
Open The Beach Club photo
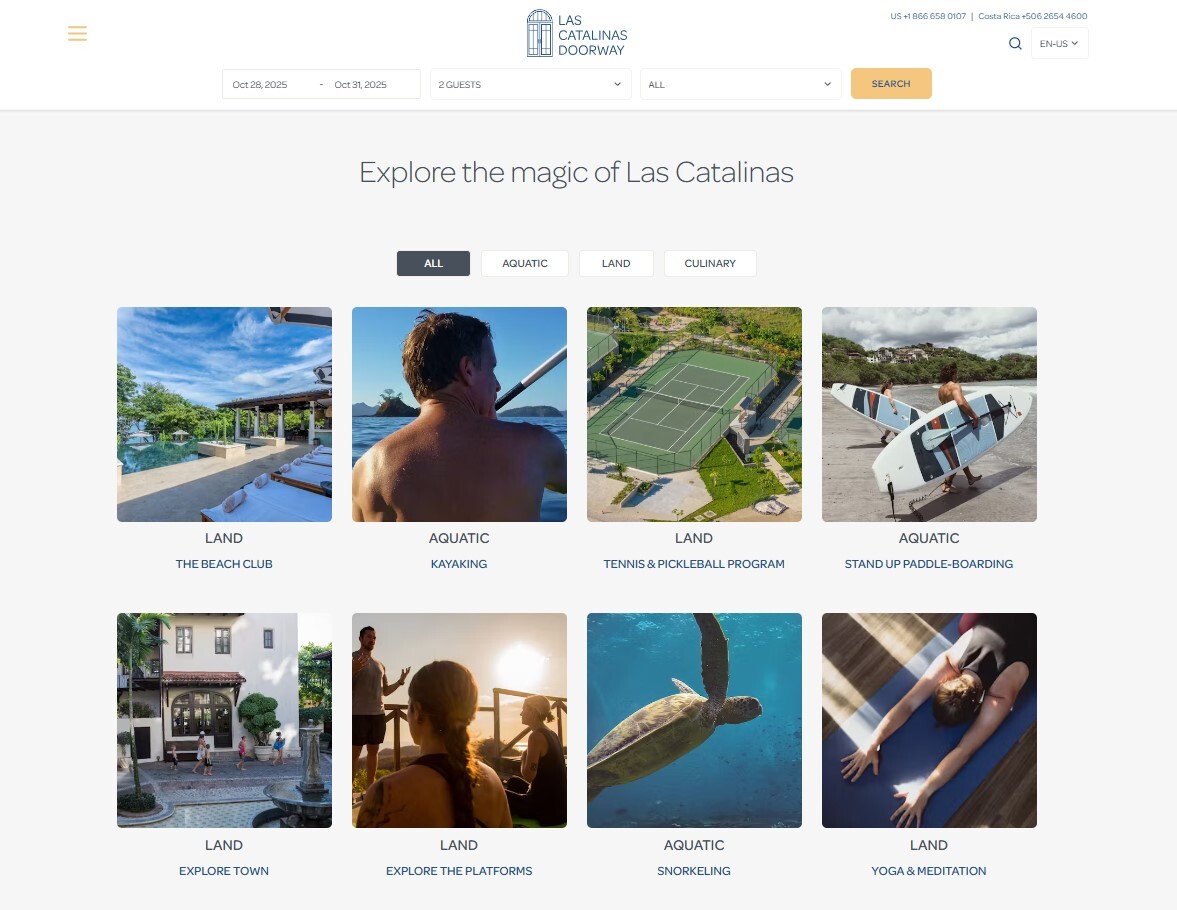[x=224, y=414]
